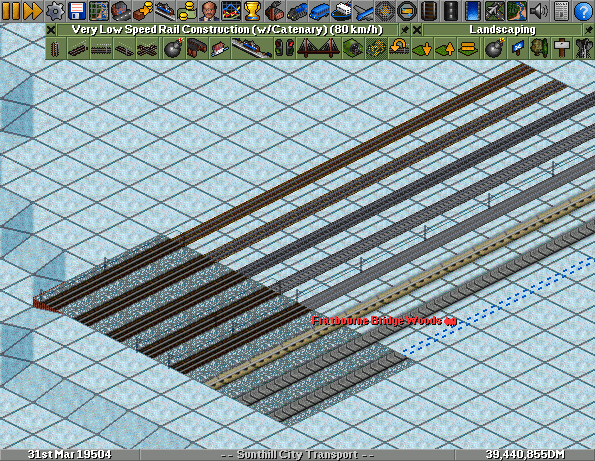595x461 pixels.
Task: Build a rail waypoint
Action: 220,48
